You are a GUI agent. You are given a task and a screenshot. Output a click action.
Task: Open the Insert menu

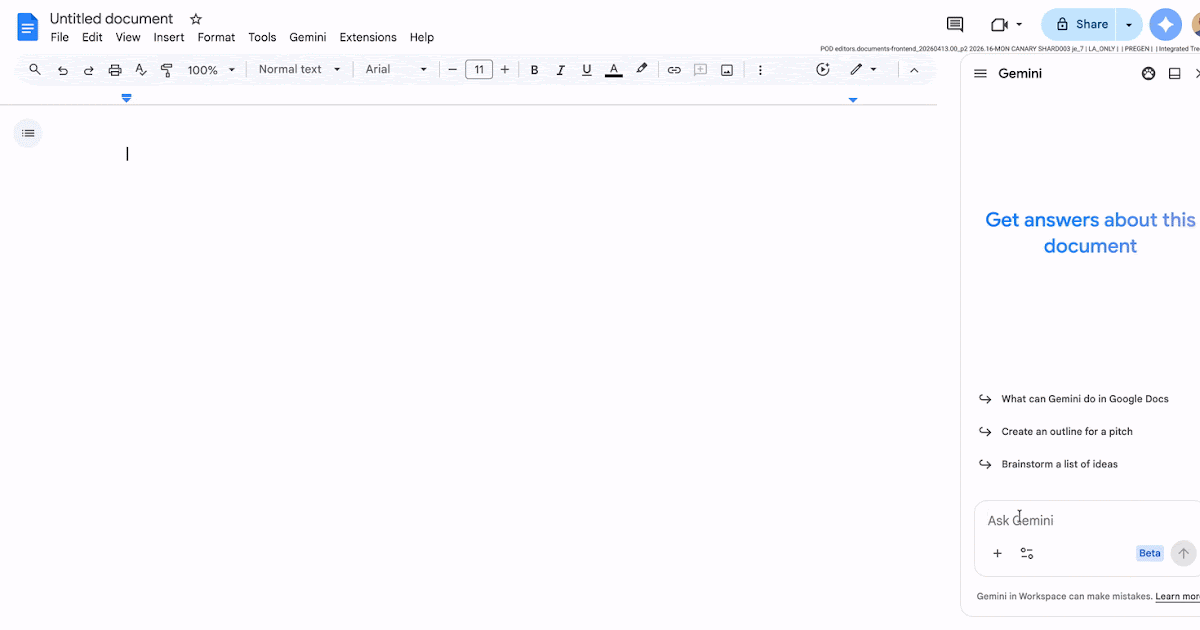pos(169,37)
